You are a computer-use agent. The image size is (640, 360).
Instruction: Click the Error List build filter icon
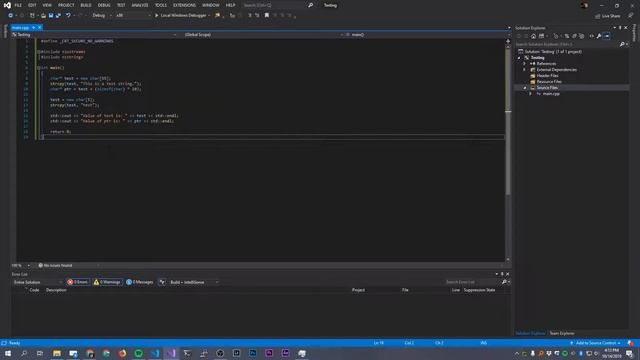(x=162, y=282)
